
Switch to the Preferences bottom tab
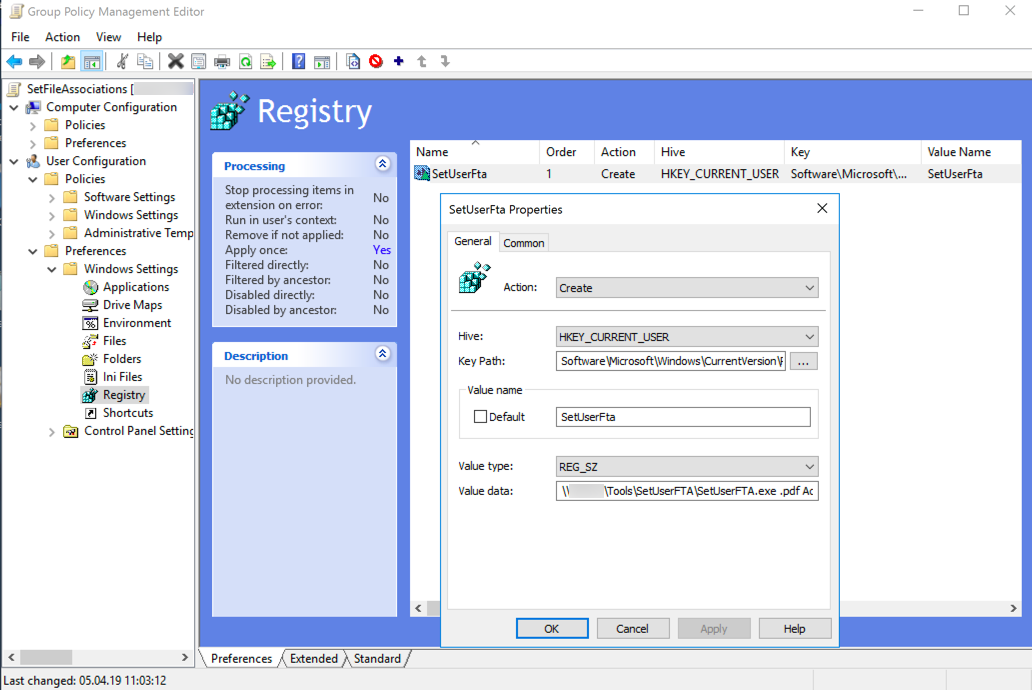pos(242,658)
